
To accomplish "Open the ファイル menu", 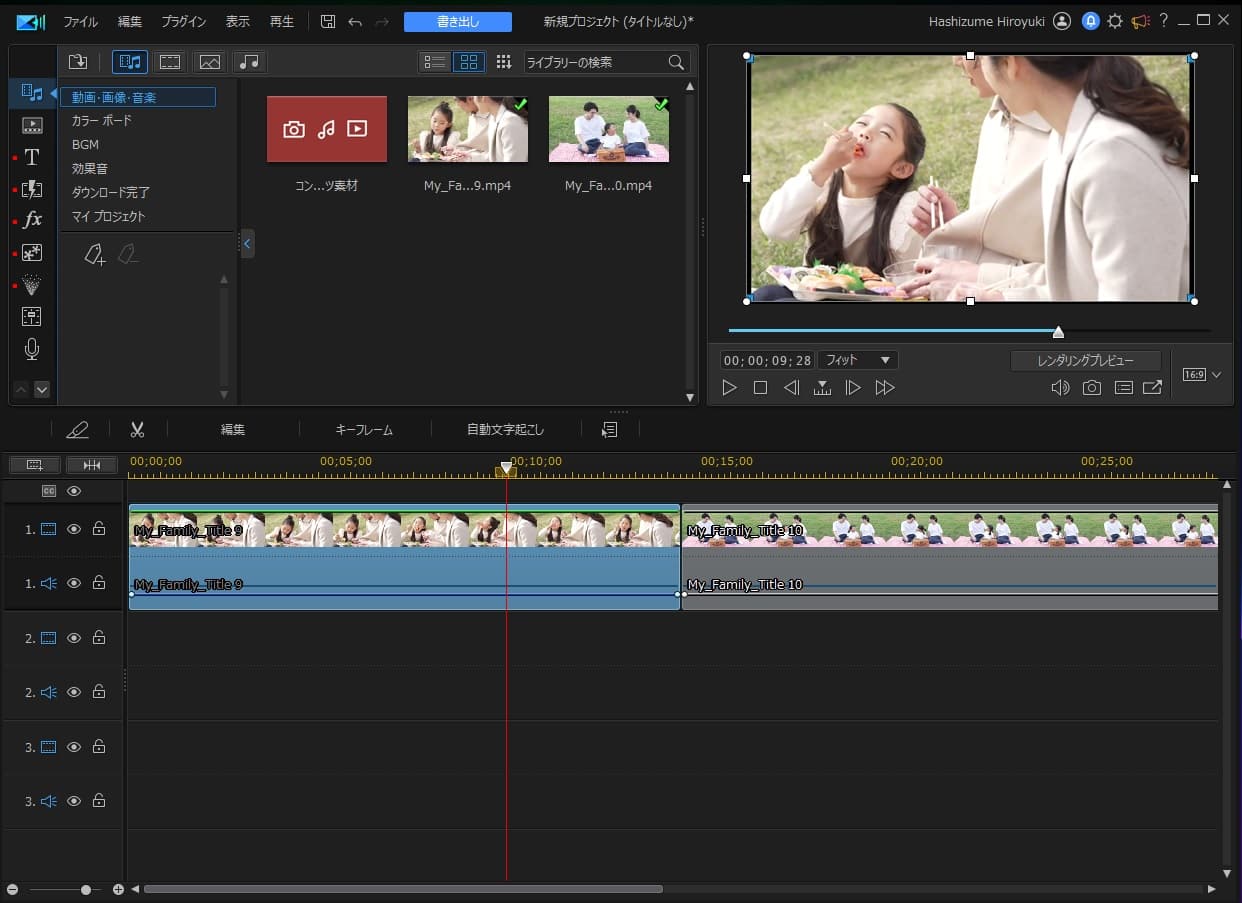I will point(81,21).
